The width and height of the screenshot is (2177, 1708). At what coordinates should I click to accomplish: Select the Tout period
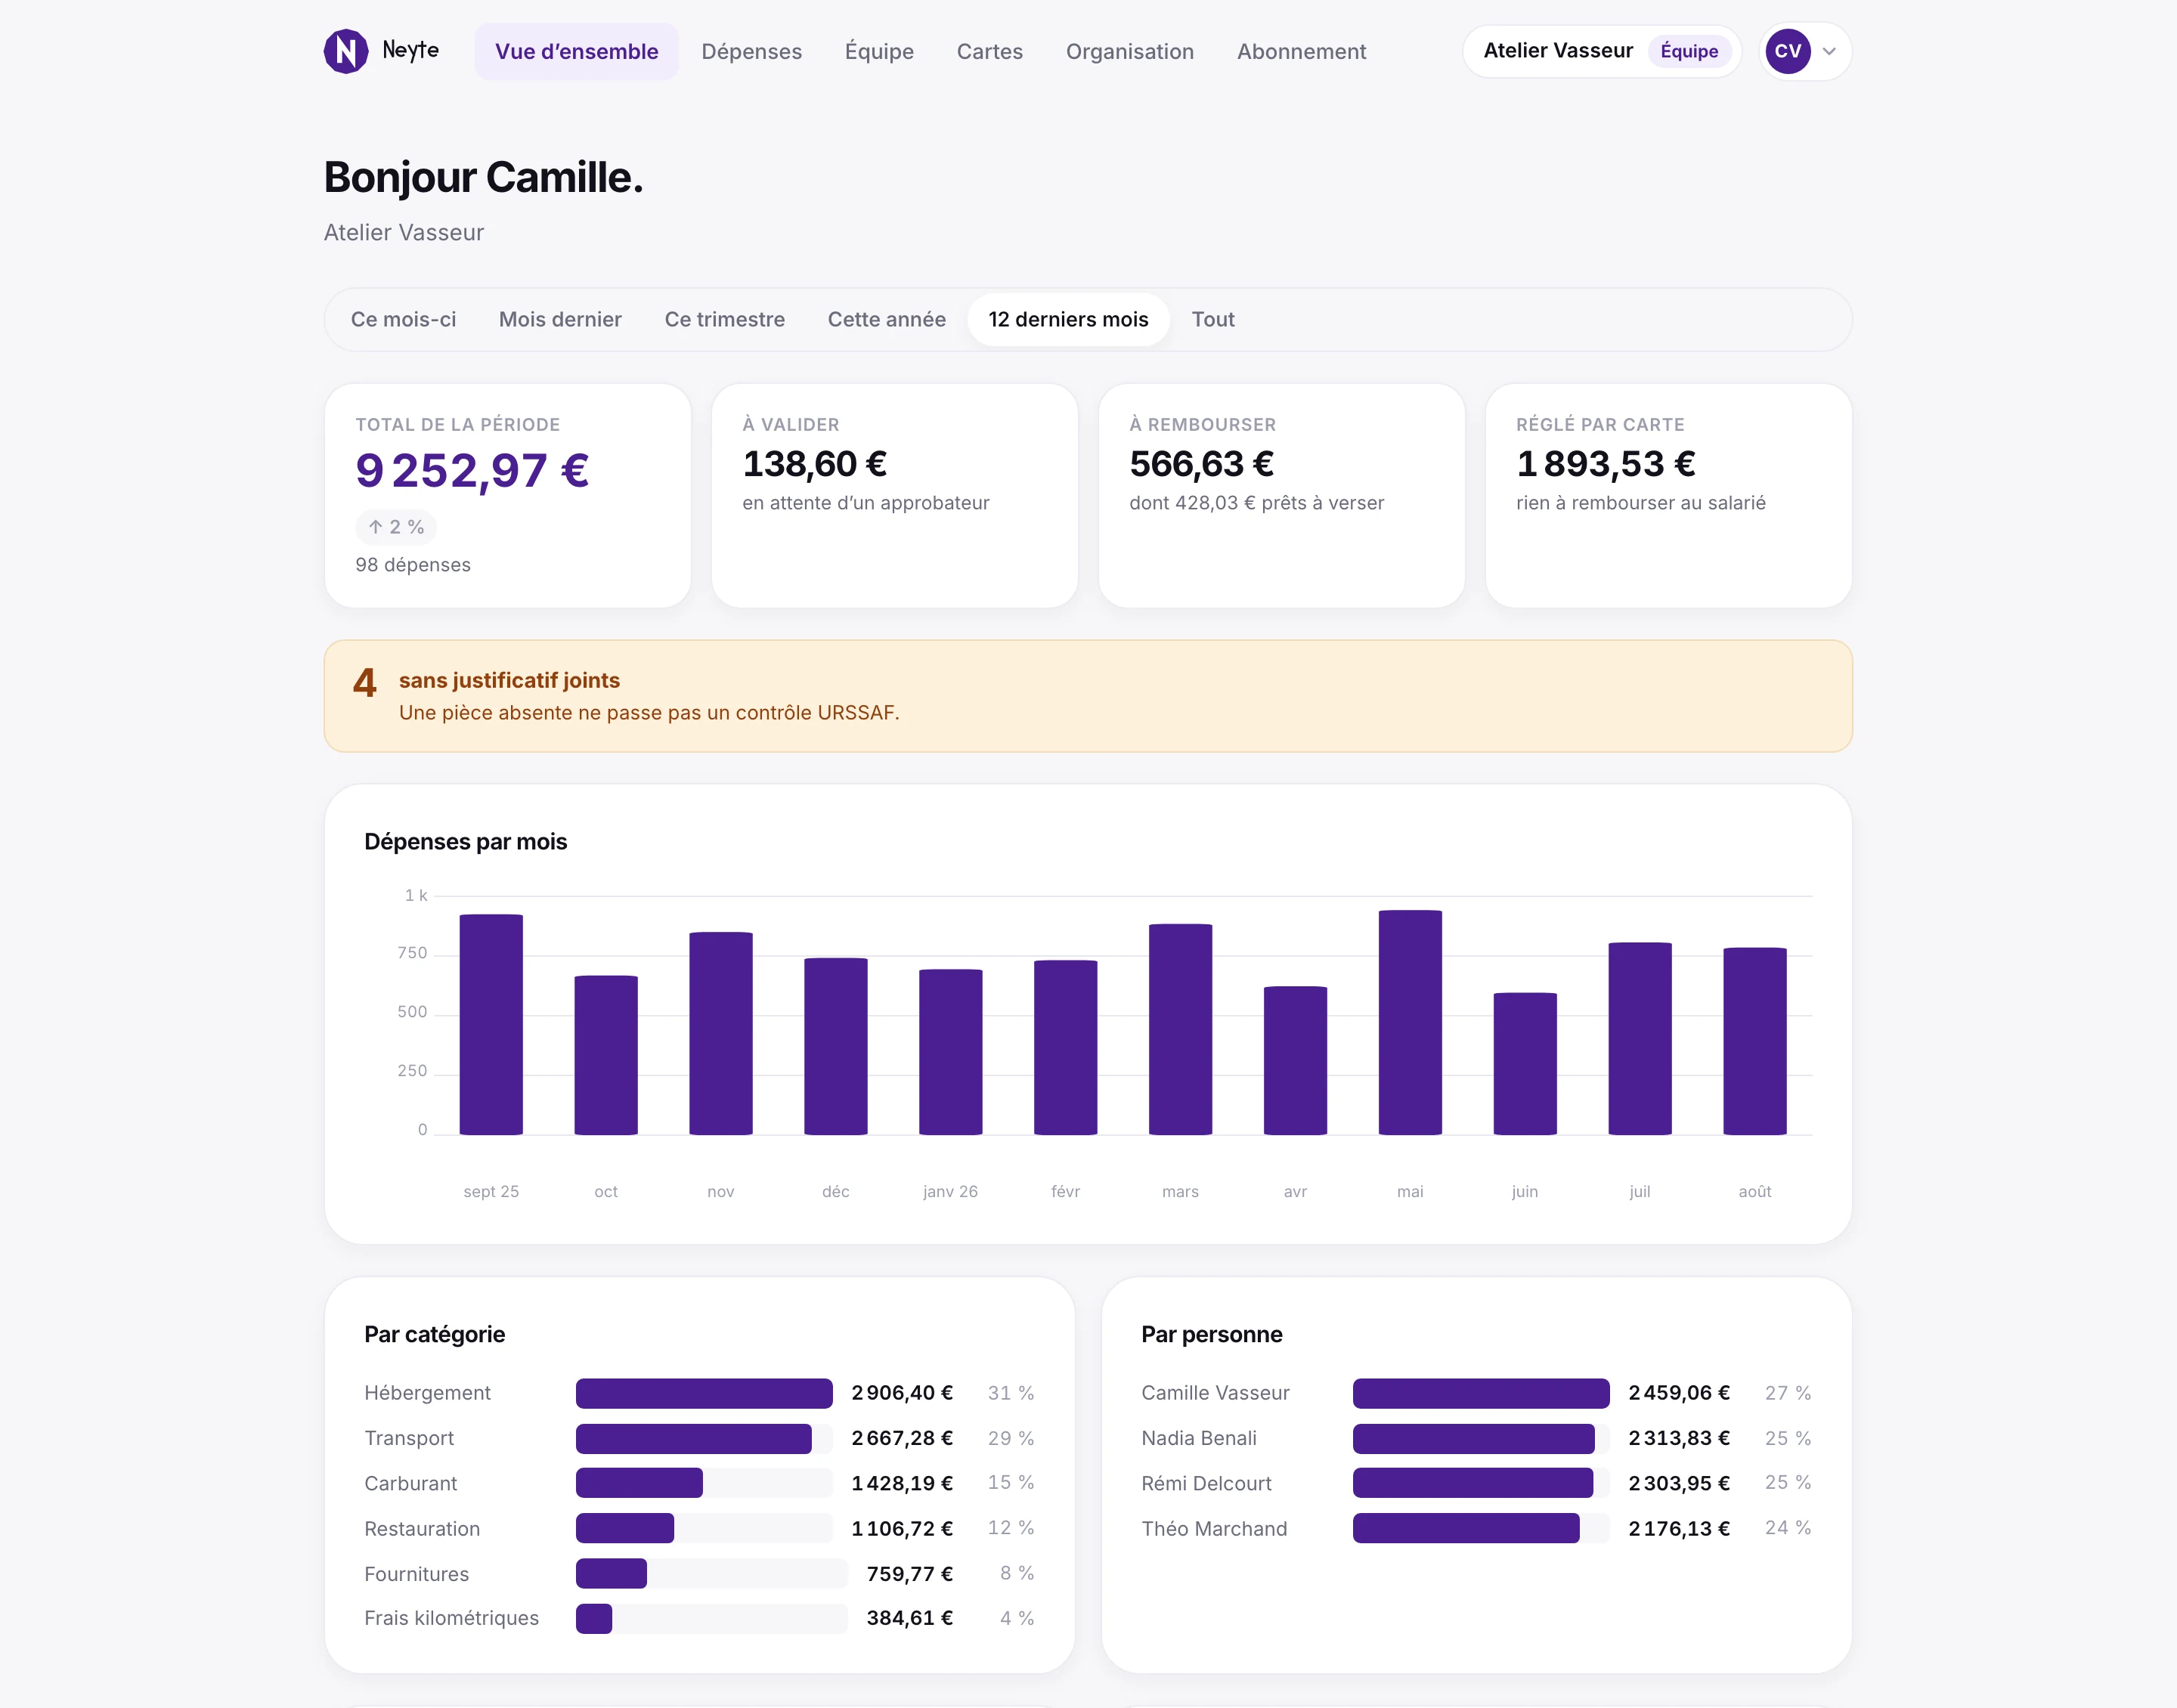point(1213,319)
